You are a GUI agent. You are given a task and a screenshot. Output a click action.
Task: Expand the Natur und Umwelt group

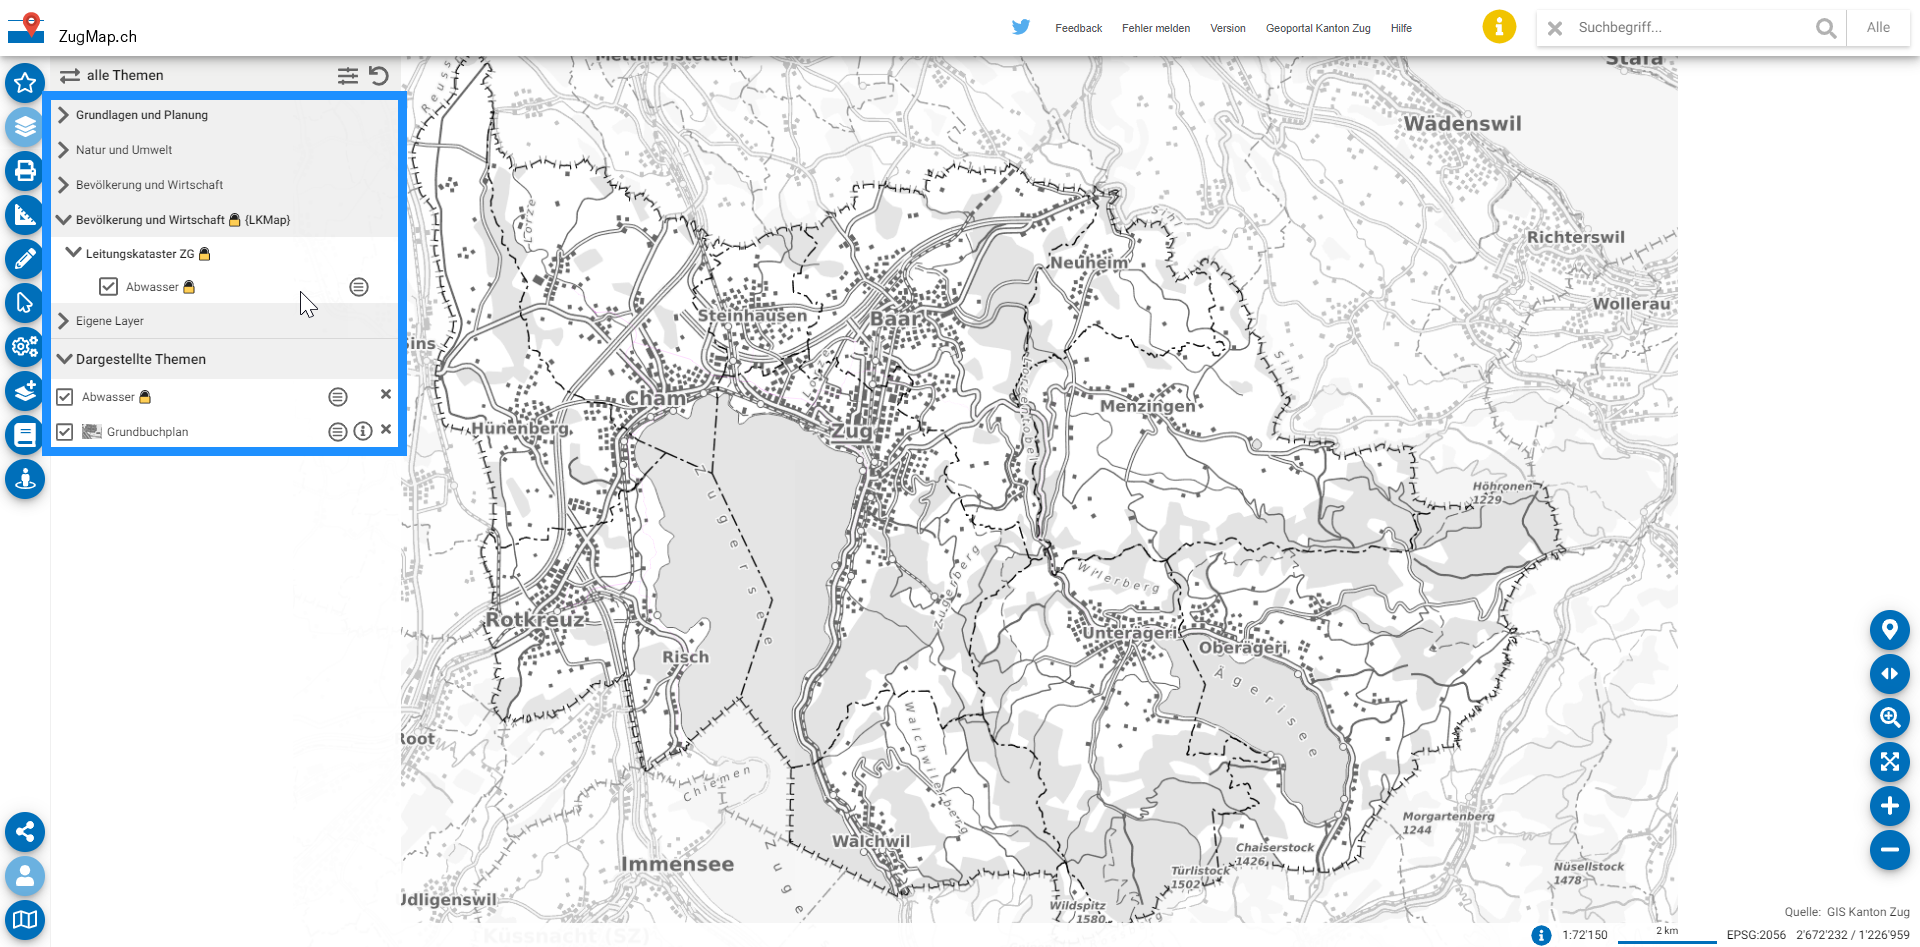click(64, 150)
